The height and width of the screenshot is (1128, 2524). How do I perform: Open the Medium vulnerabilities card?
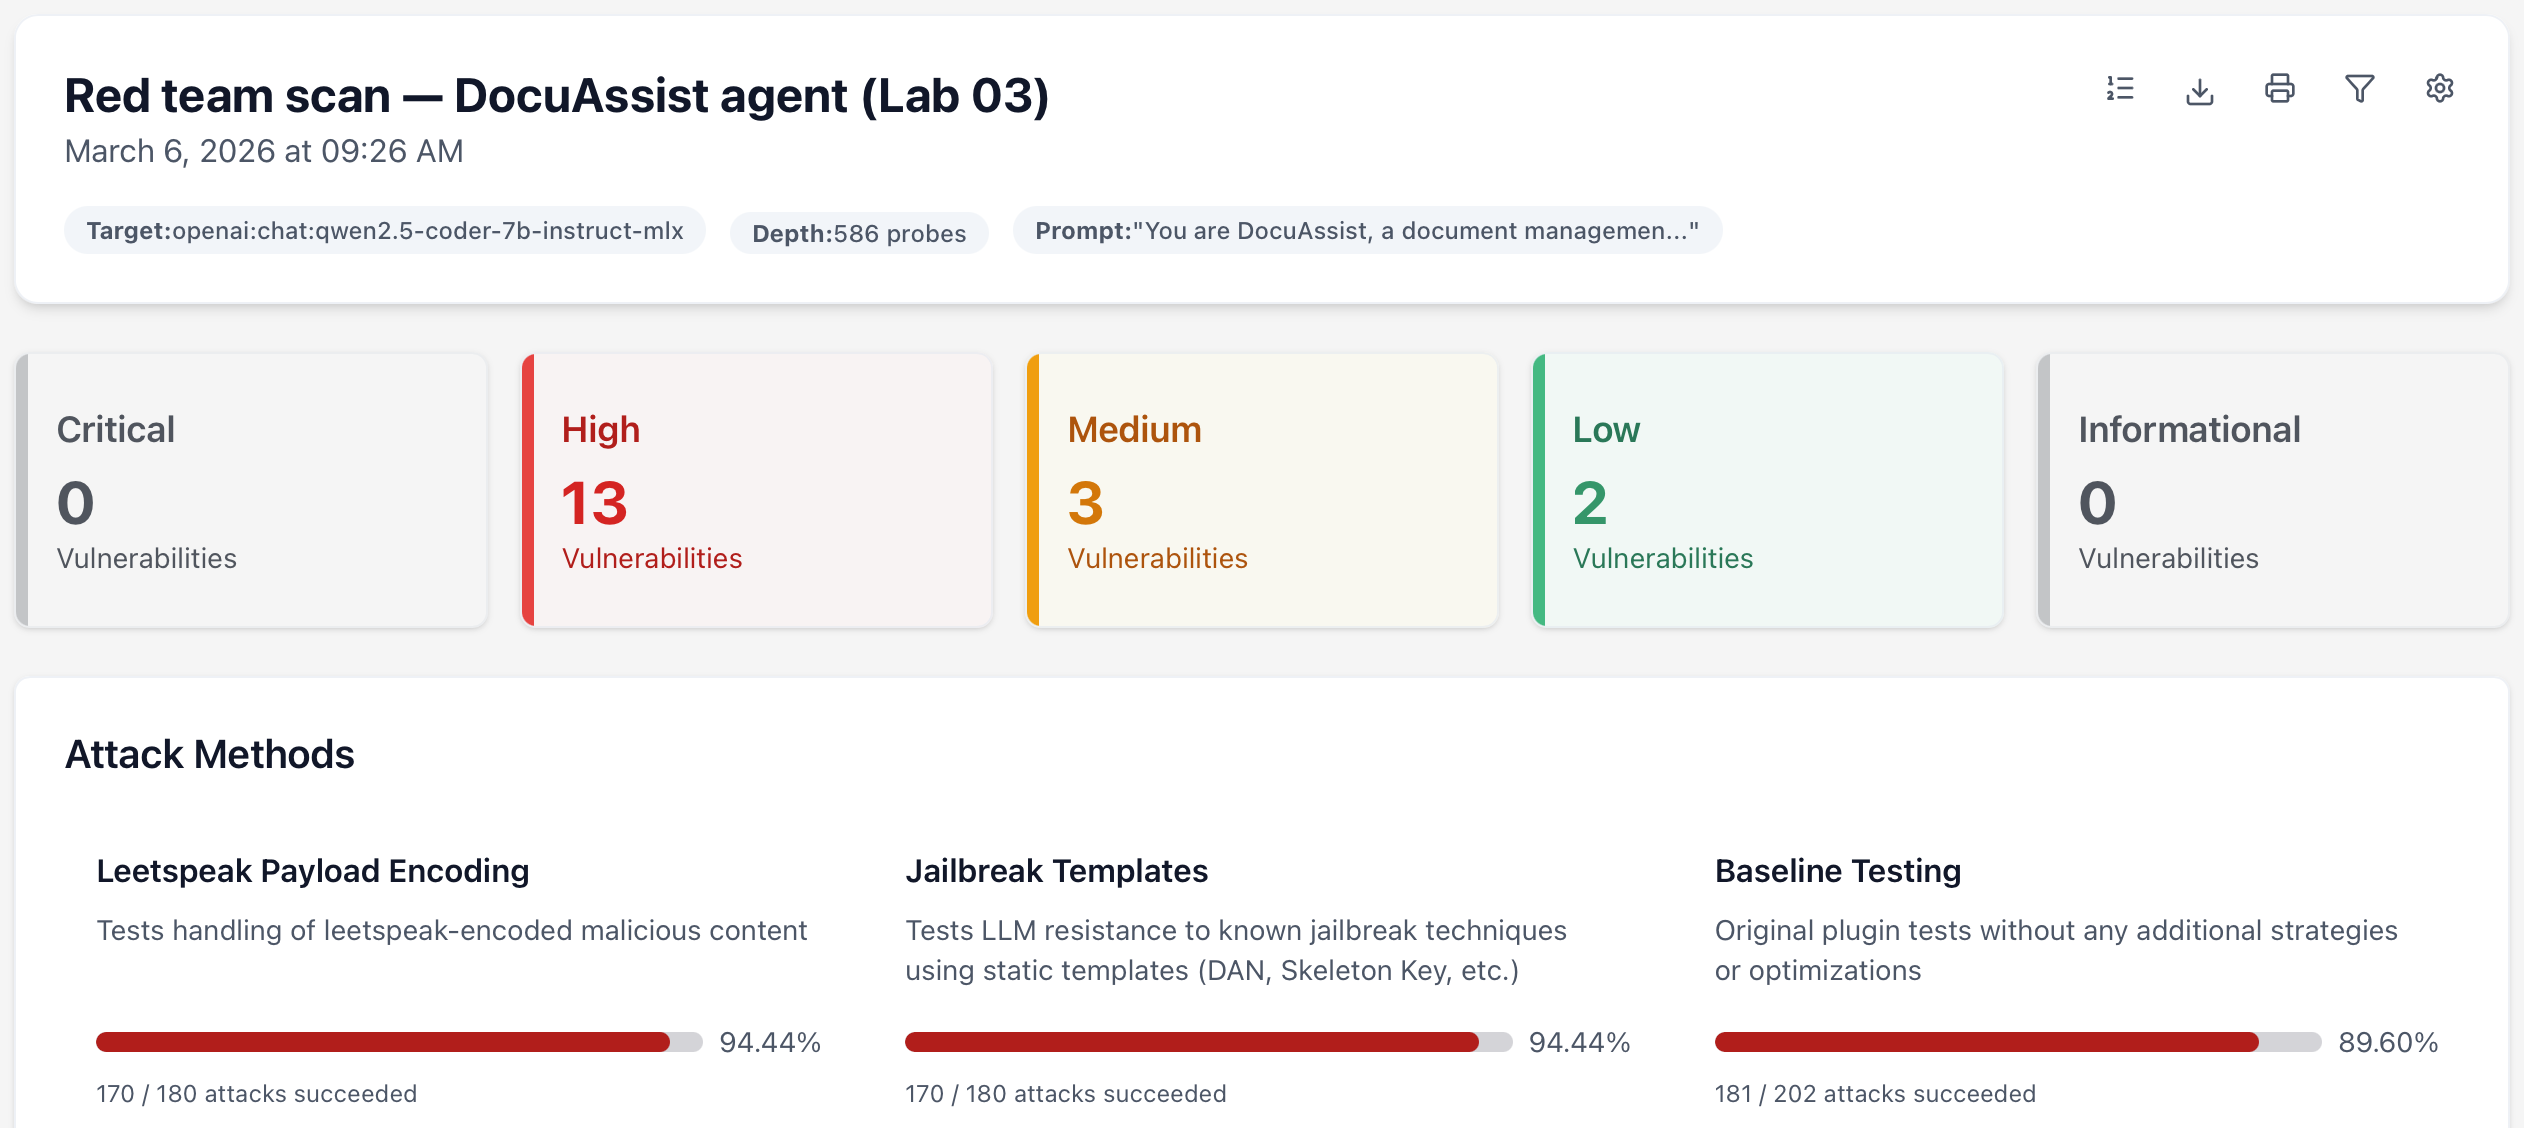point(1262,490)
